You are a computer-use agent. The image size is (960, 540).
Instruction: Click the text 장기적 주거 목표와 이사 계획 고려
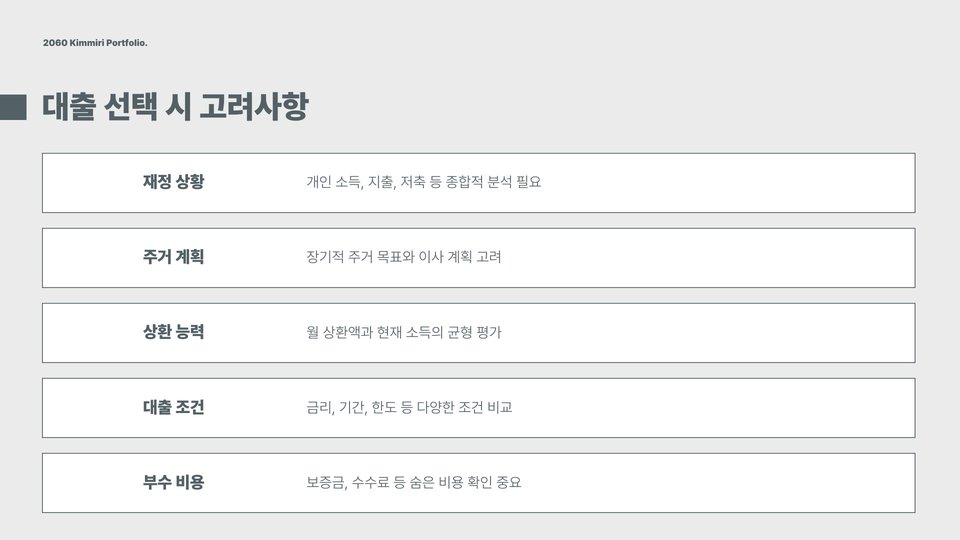pyautogui.click(x=403, y=257)
